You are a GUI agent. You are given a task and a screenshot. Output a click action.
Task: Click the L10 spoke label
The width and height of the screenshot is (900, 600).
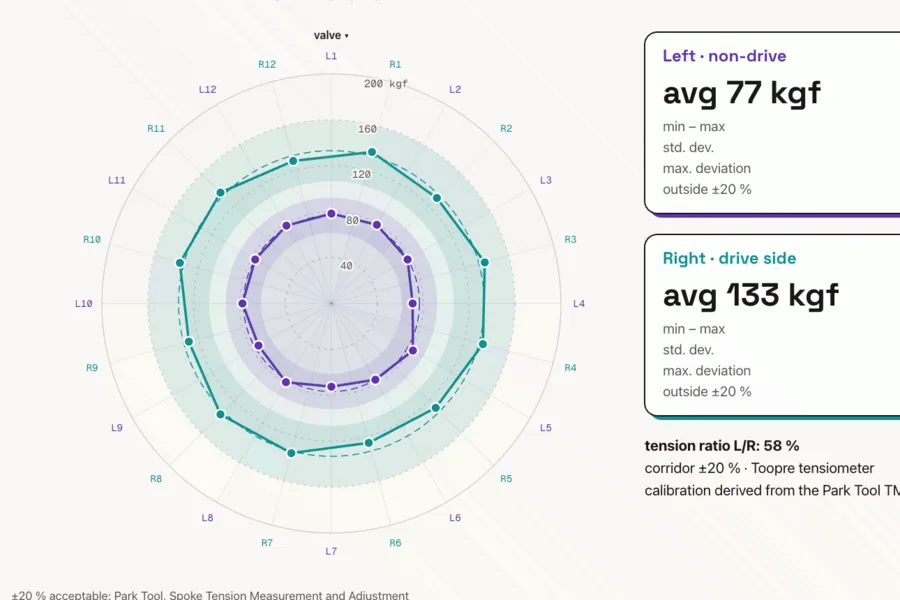pyautogui.click(x=84, y=303)
